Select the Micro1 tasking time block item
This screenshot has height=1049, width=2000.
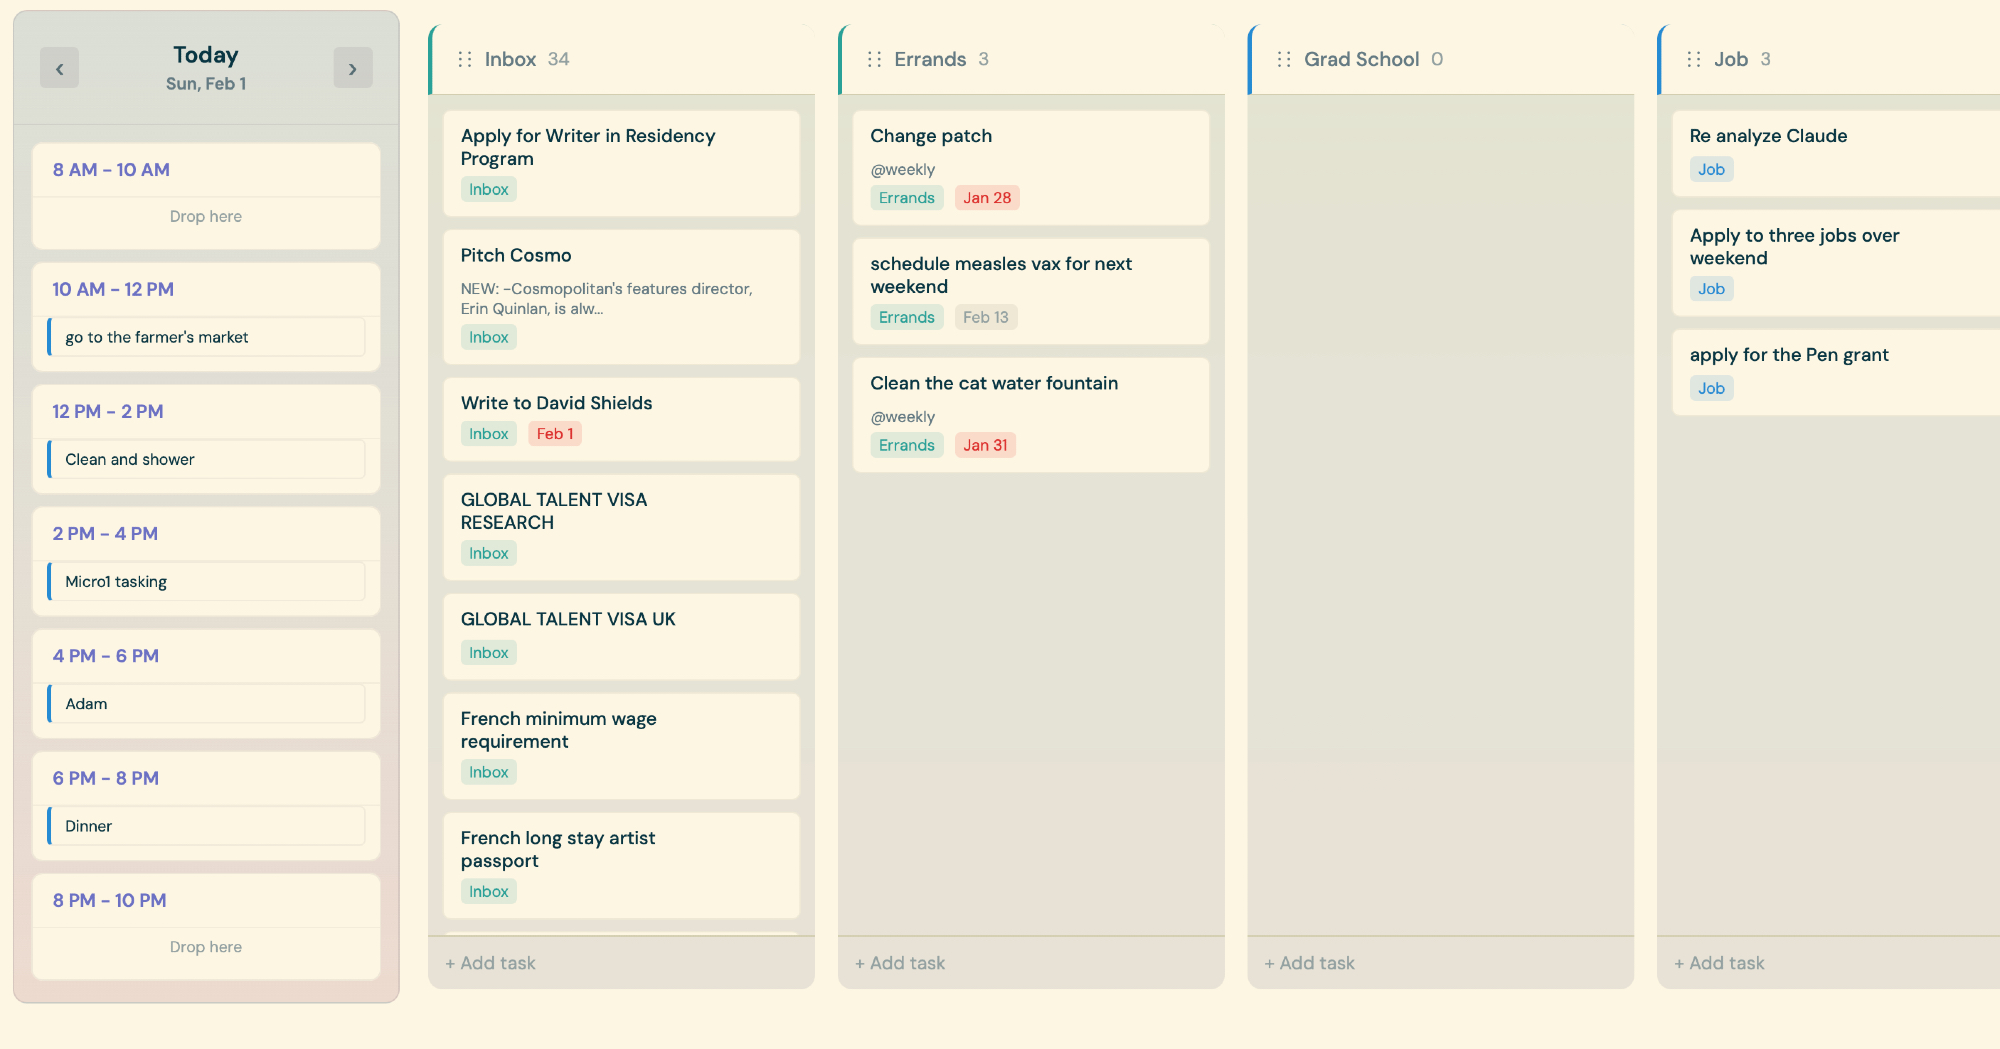pyautogui.click(x=206, y=582)
